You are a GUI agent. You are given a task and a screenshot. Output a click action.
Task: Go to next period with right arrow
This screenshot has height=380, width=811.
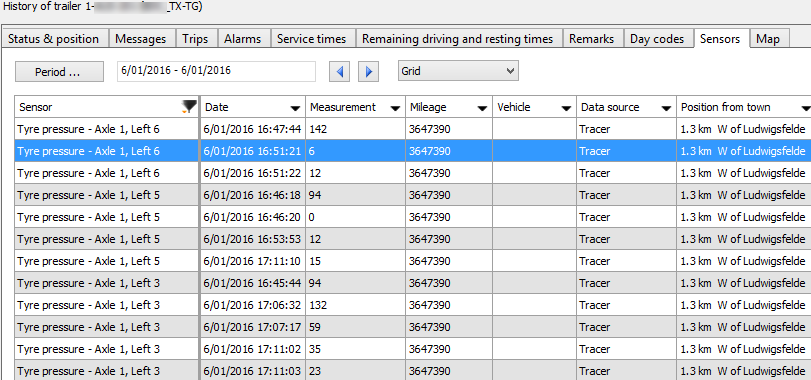click(369, 72)
